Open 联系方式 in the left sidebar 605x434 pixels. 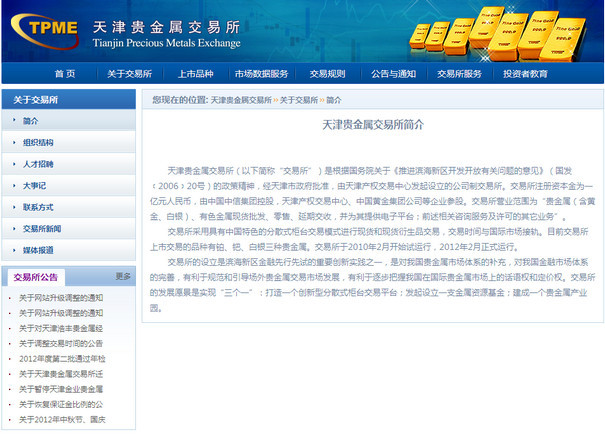pos(38,207)
